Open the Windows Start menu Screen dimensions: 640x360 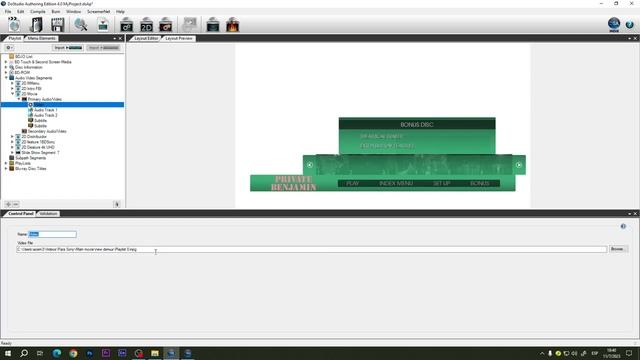click(x=7, y=353)
